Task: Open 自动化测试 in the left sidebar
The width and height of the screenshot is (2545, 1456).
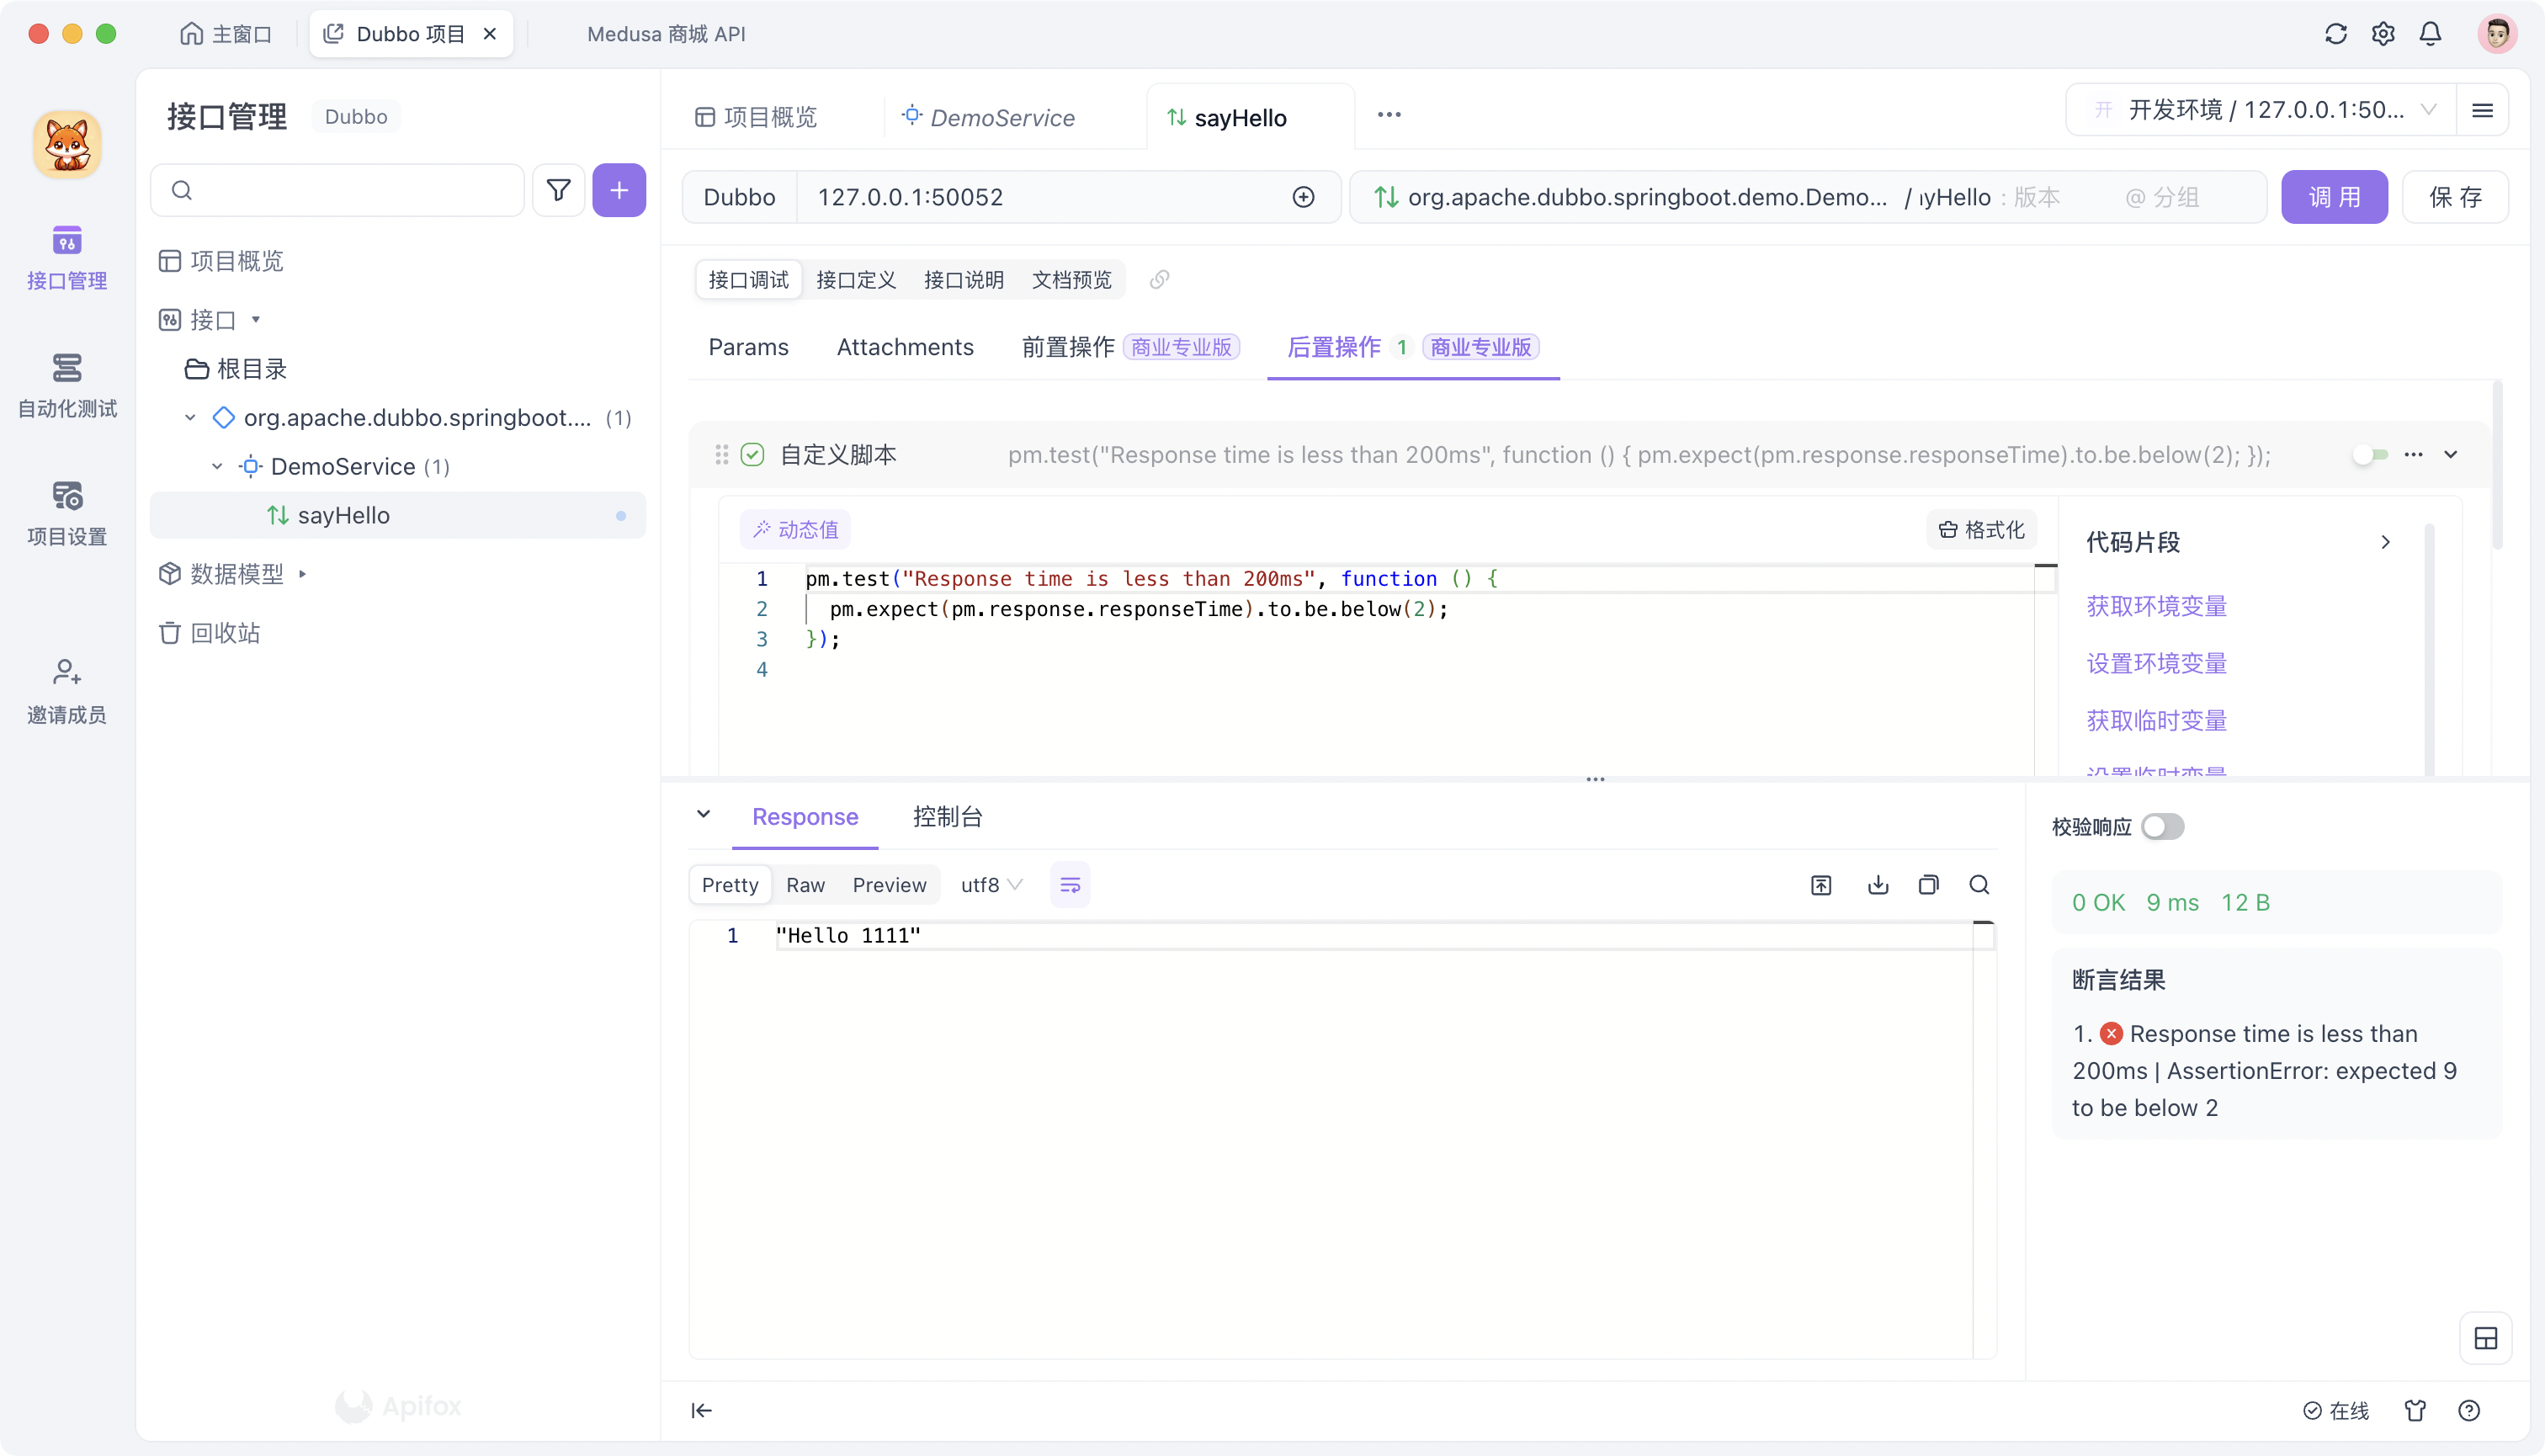Action: [67, 385]
